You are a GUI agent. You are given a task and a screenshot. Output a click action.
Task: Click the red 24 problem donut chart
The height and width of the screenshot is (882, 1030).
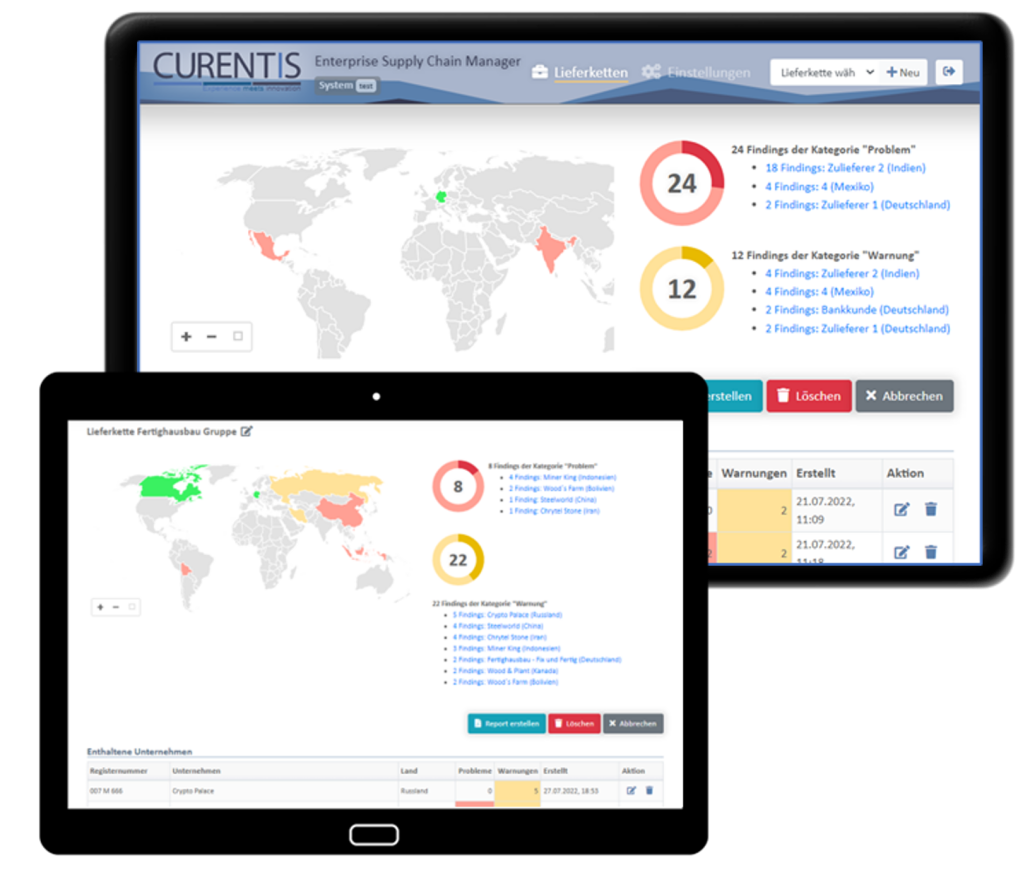(682, 183)
